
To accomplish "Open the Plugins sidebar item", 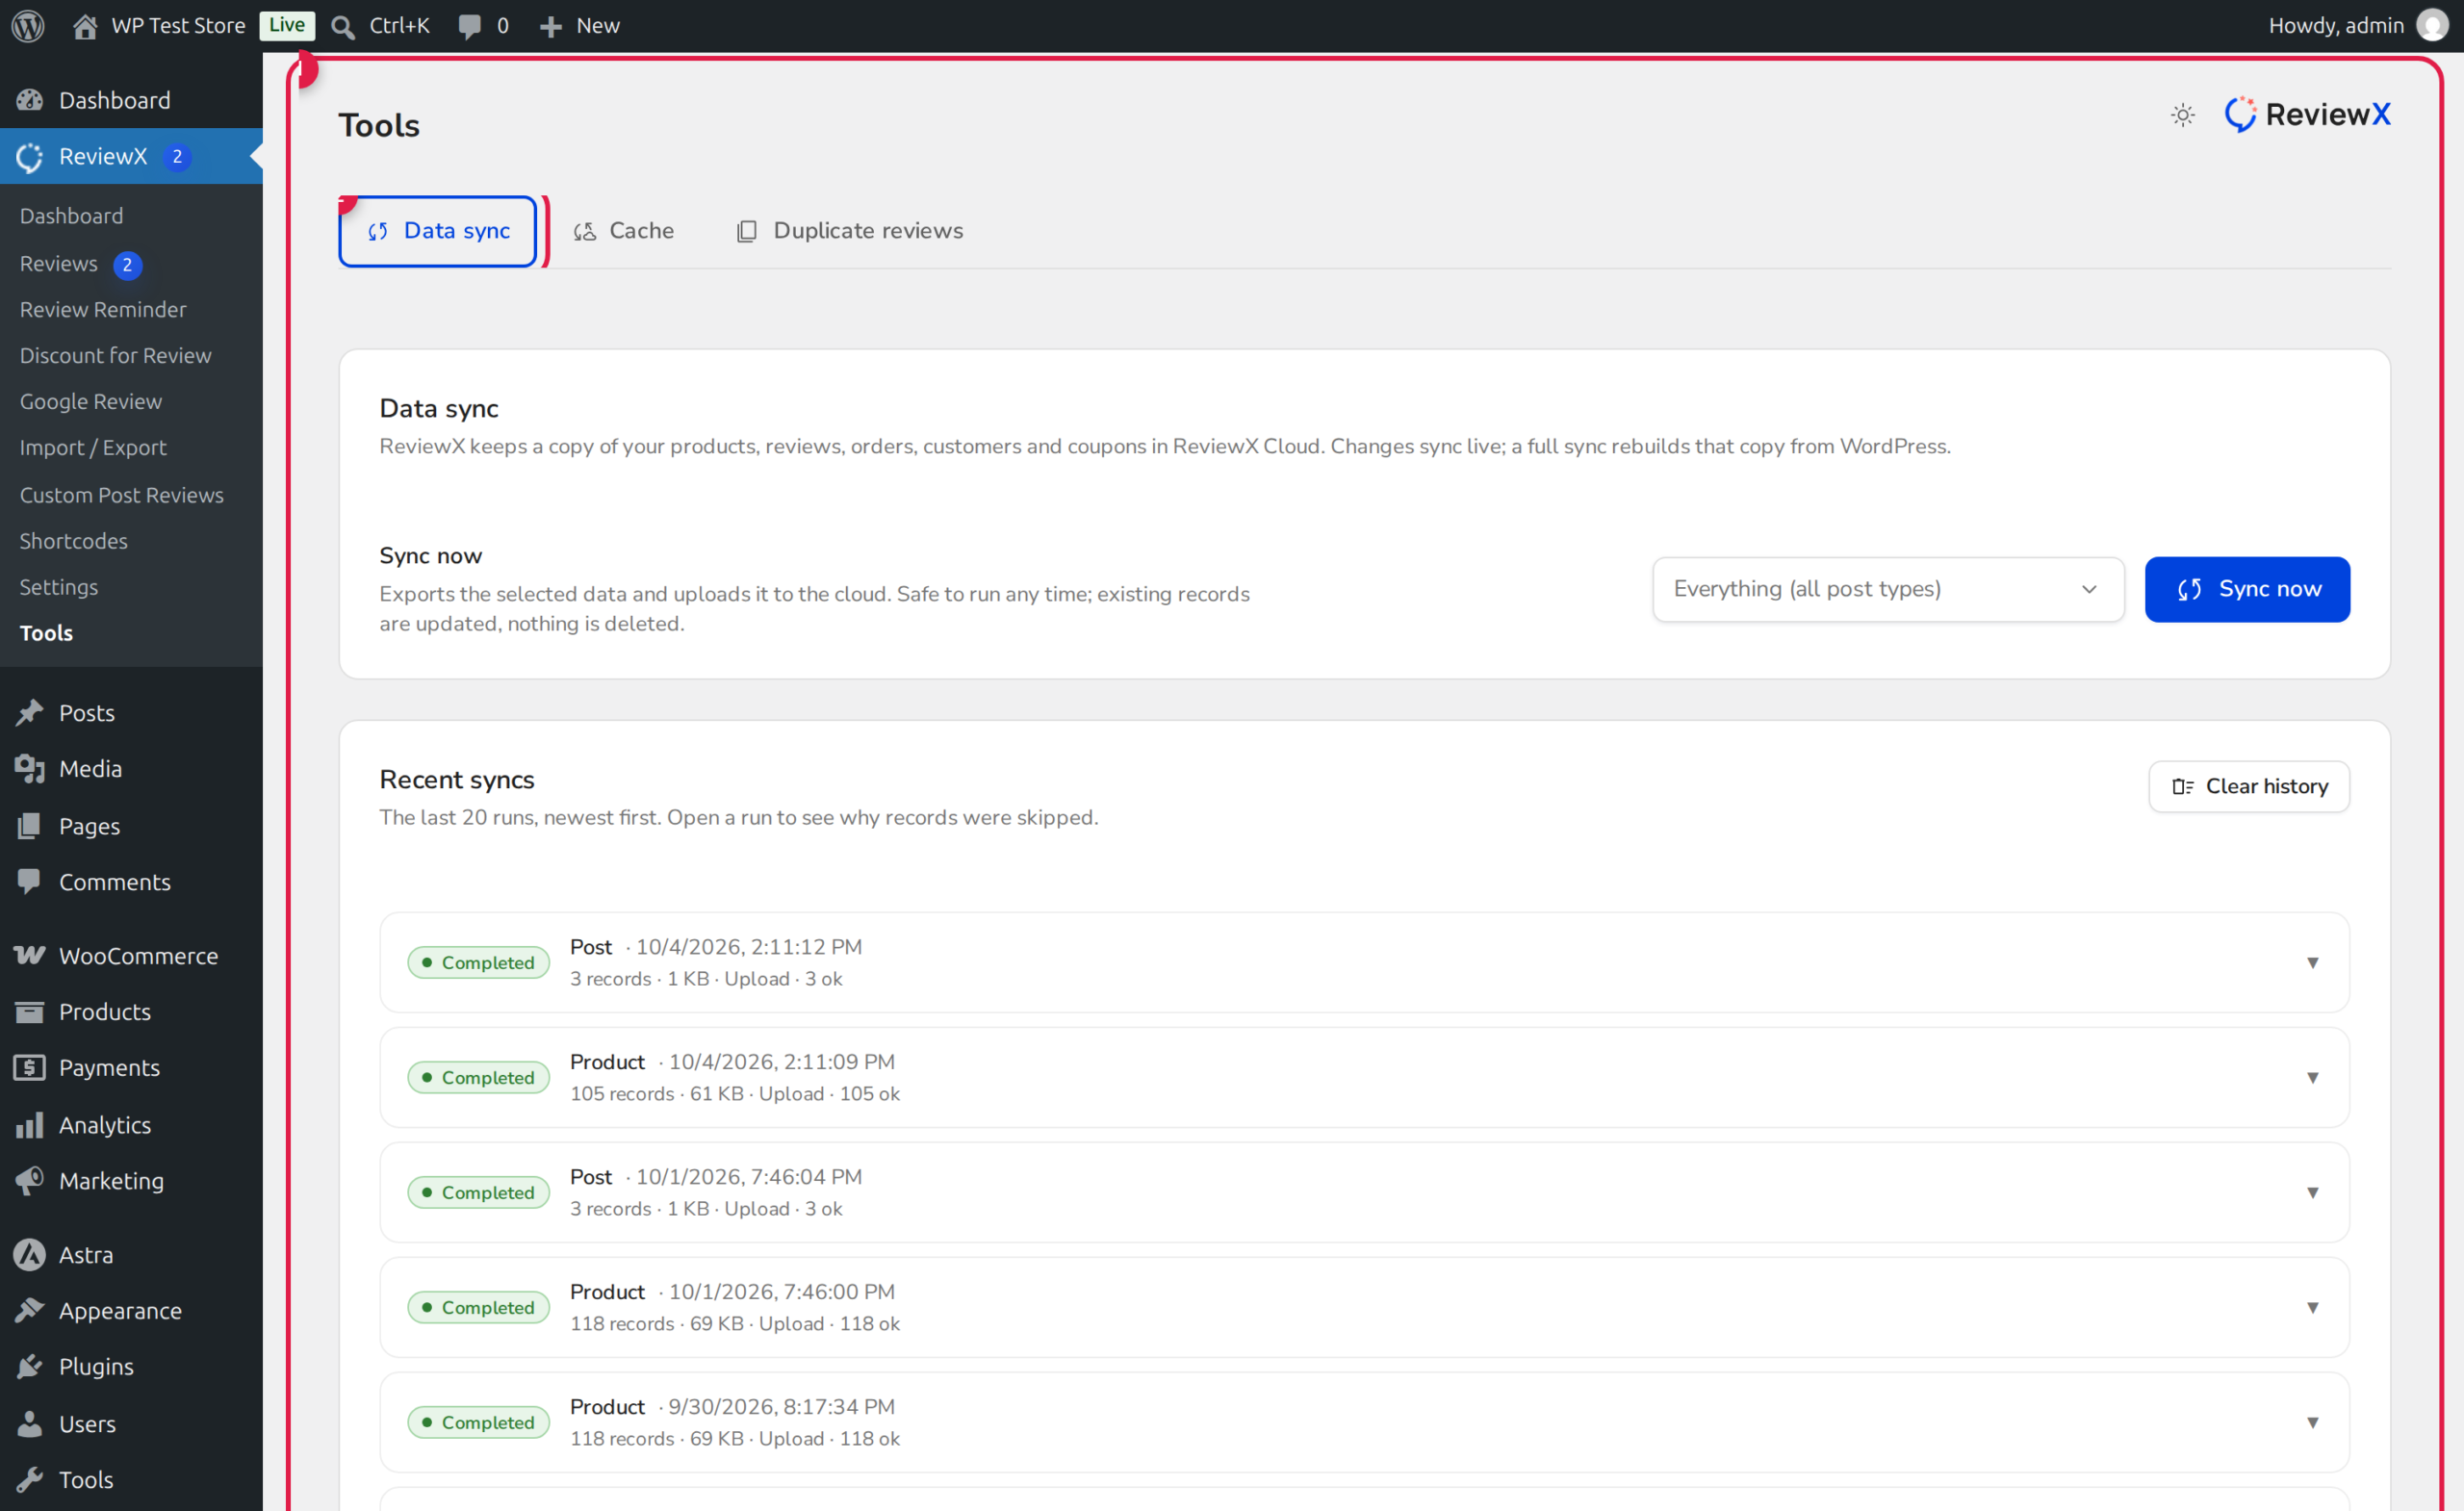I will point(131,1367).
